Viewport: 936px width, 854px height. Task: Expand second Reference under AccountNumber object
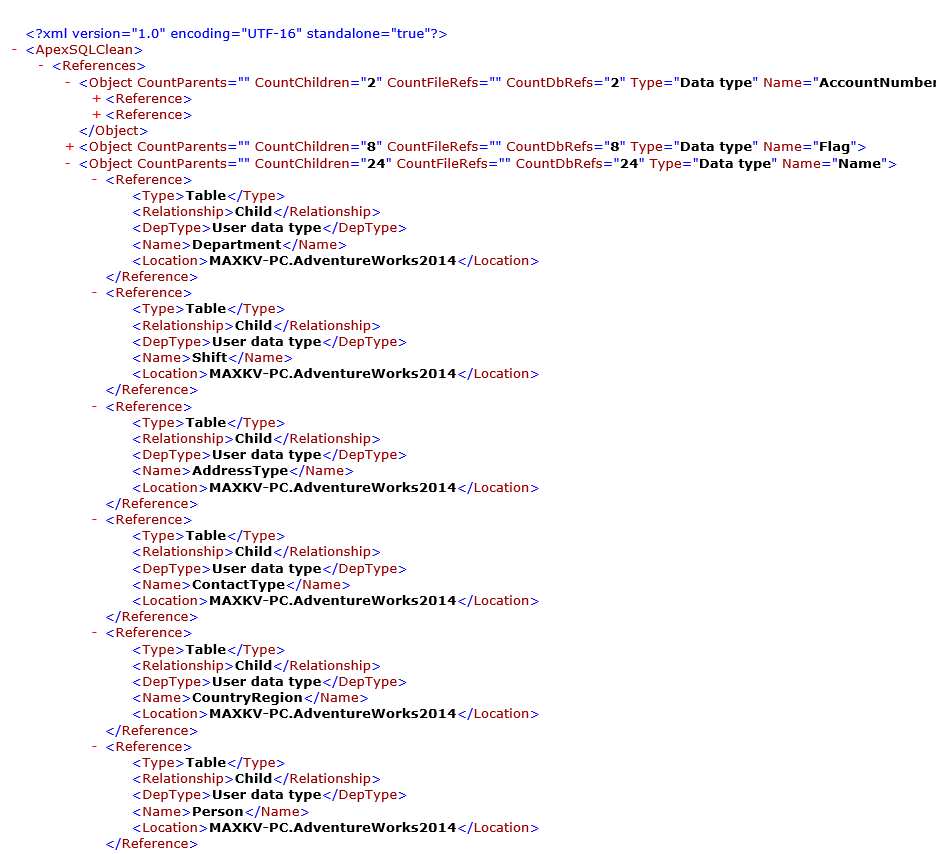(x=96, y=115)
